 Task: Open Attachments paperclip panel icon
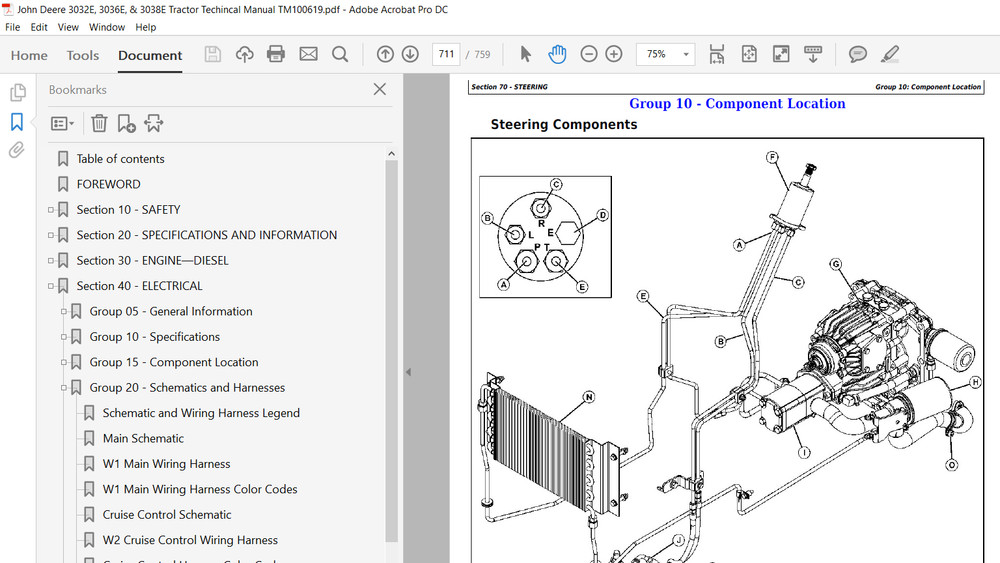pyautogui.click(x=17, y=150)
